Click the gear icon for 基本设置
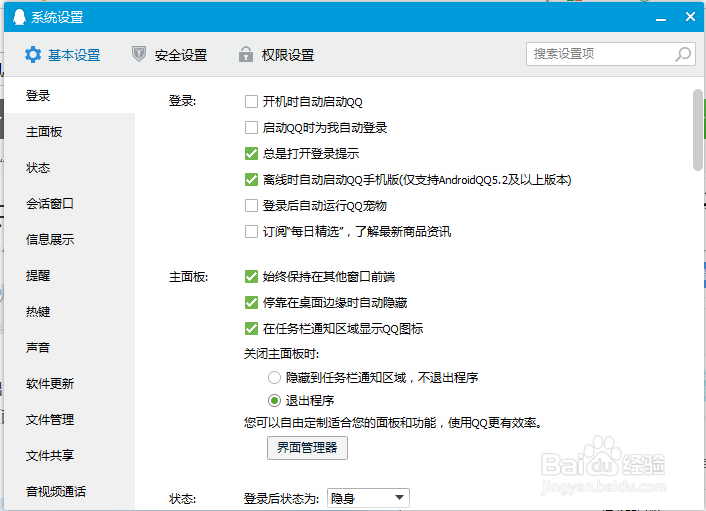This screenshot has height=511, width=706. pos(33,55)
